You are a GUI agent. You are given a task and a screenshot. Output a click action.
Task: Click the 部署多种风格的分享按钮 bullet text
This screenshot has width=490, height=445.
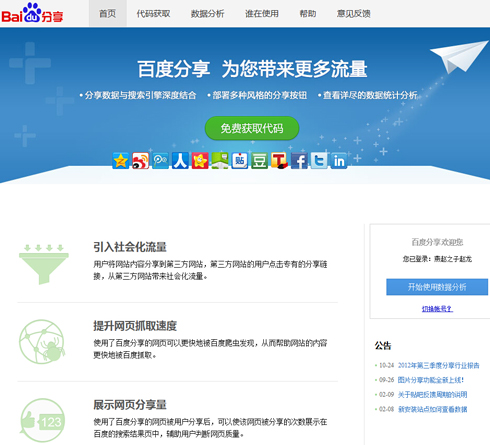tap(260, 95)
